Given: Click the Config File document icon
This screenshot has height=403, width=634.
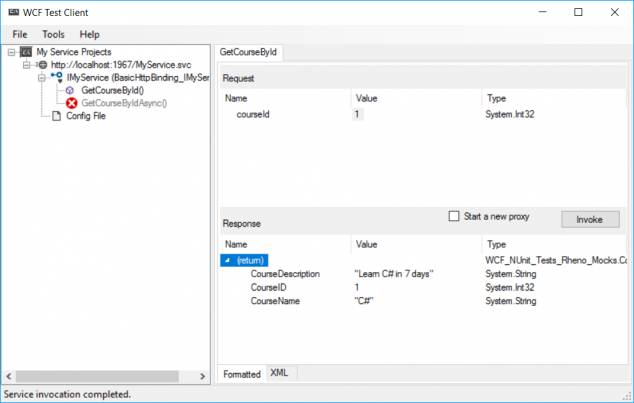Looking at the screenshot, I should click(x=57, y=116).
